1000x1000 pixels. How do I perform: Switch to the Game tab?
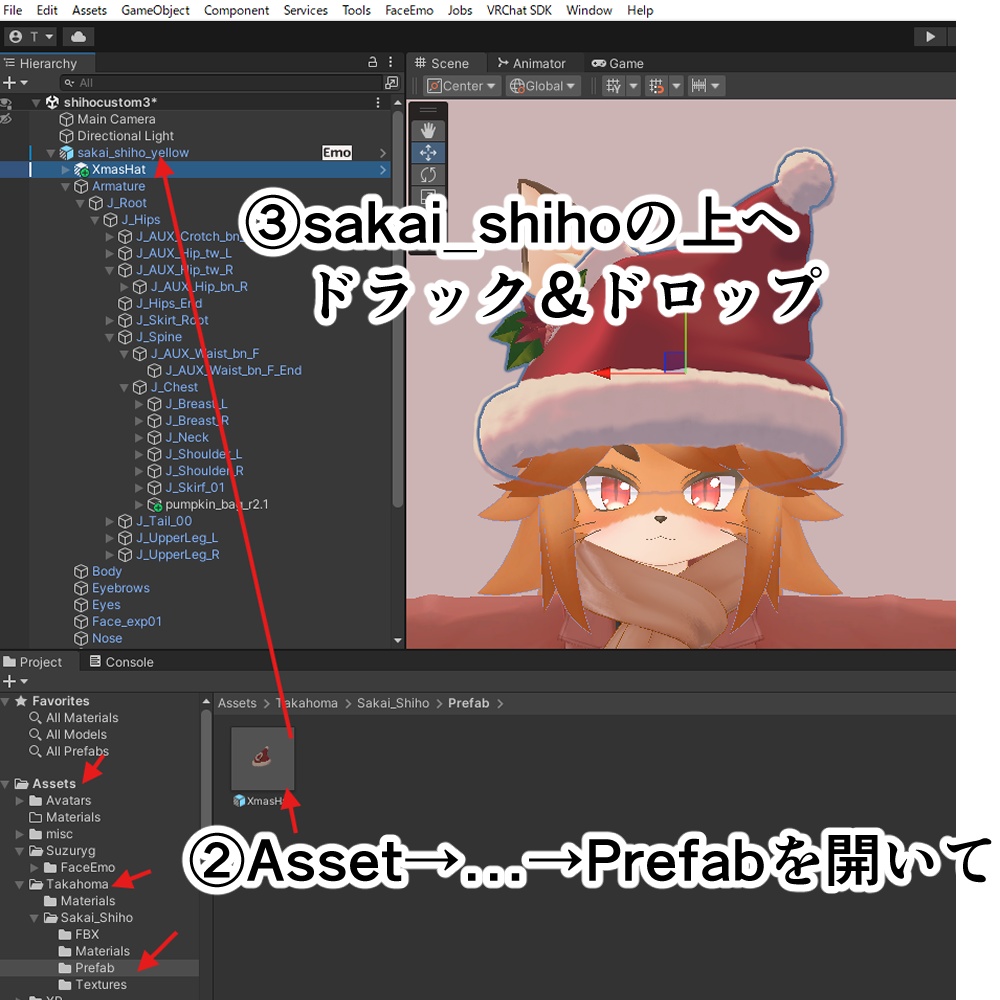click(617, 63)
